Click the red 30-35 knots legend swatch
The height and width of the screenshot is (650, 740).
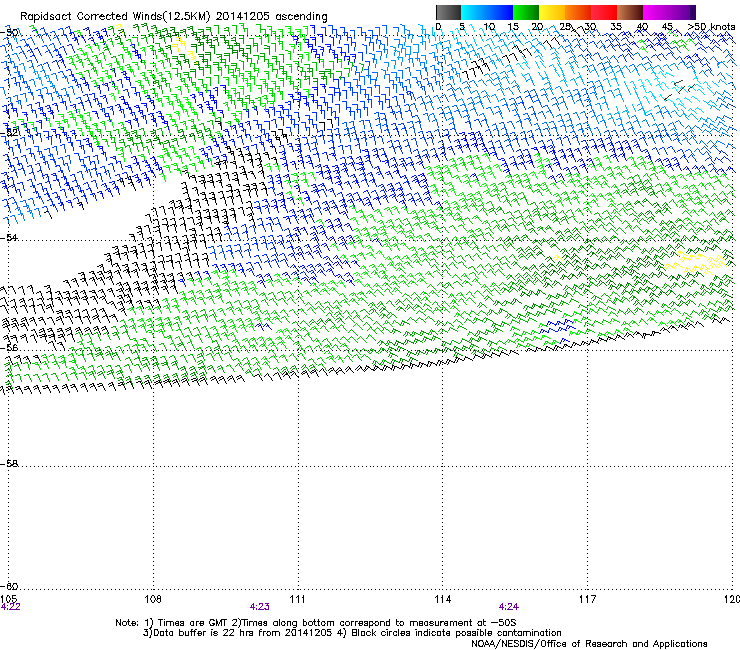(604, 12)
